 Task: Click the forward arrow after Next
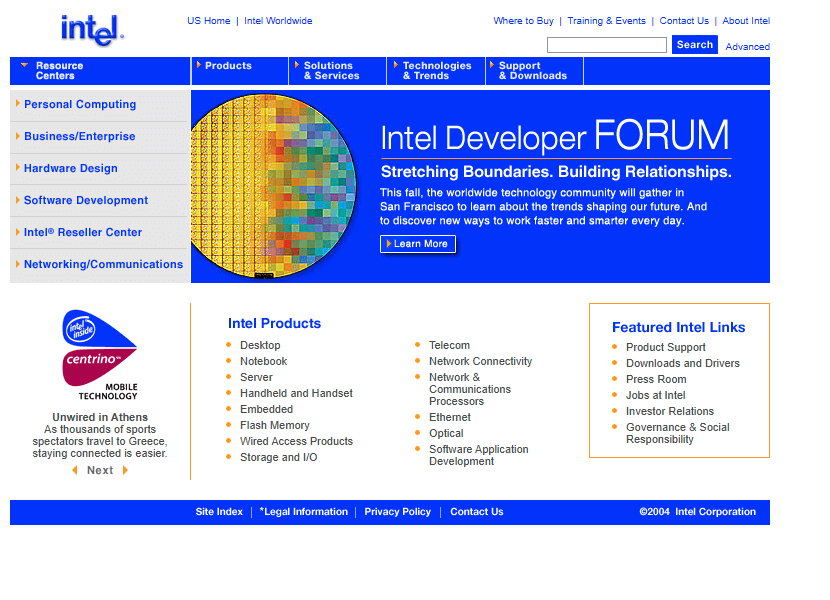[x=125, y=470]
